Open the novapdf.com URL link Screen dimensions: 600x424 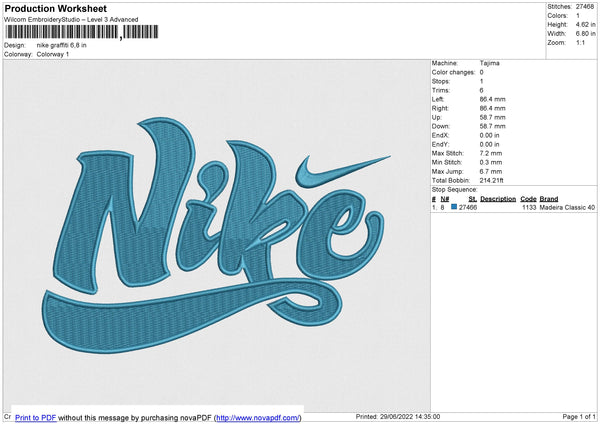pos(258,417)
